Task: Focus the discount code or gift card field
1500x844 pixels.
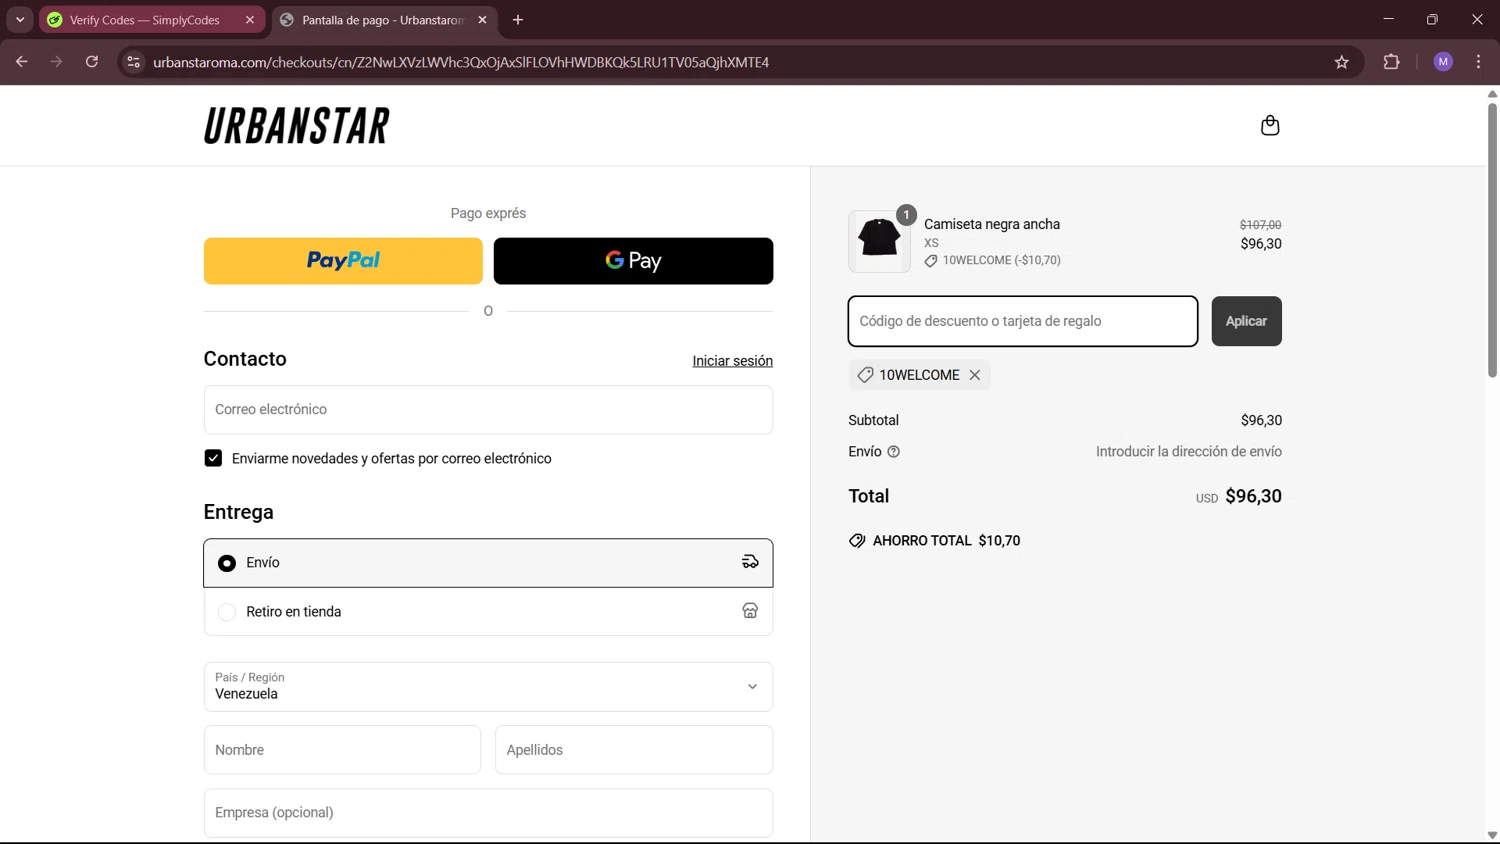Action: 1023,321
